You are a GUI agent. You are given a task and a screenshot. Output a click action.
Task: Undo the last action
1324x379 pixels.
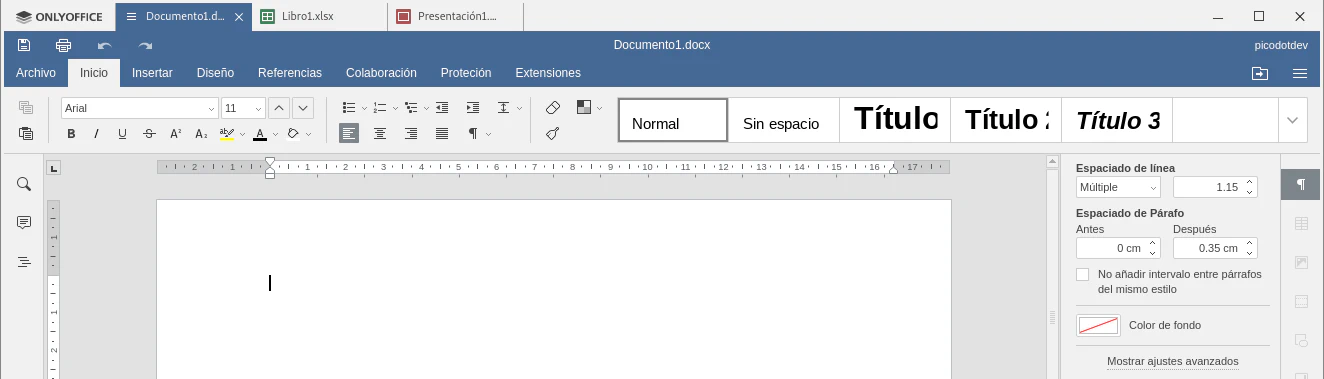click(105, 45)
